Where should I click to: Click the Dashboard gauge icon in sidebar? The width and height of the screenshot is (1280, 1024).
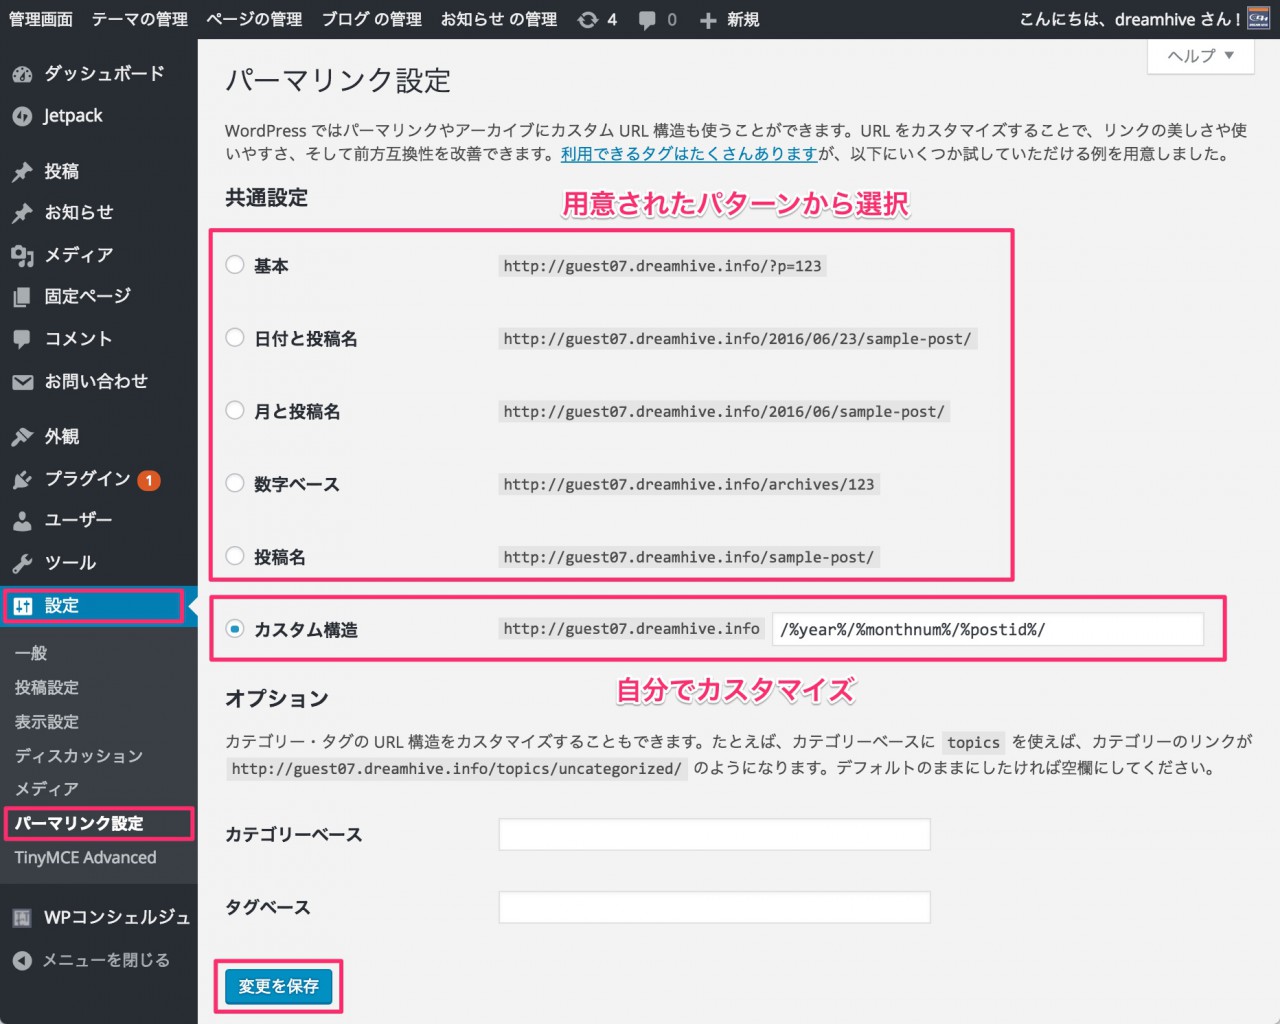click(x=22, y=74)
